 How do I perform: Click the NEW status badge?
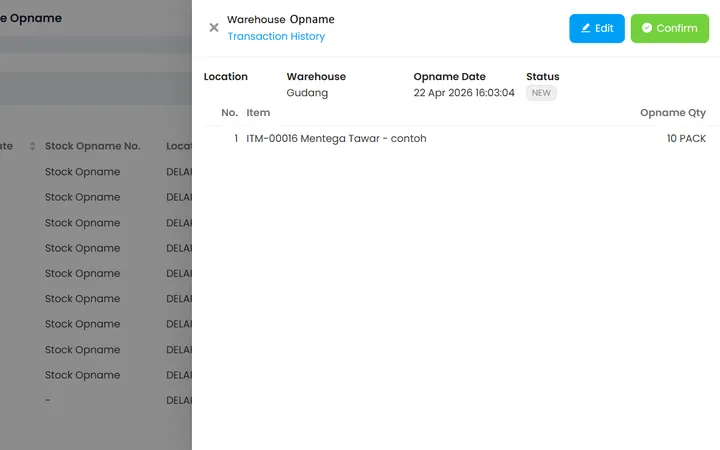[541, 93]
